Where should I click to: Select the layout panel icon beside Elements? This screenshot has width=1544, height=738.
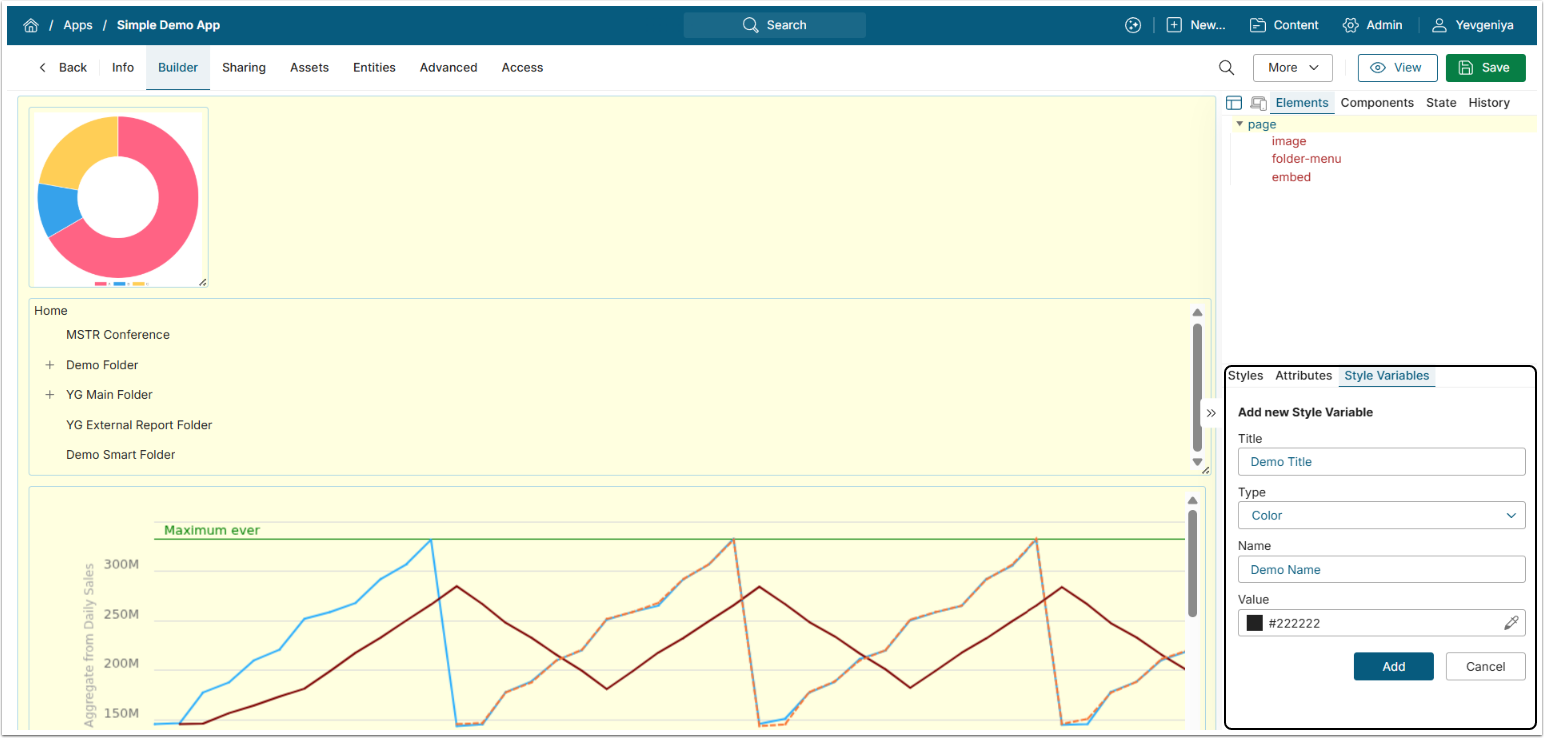pyautogui.click(x=1234, y=103)
